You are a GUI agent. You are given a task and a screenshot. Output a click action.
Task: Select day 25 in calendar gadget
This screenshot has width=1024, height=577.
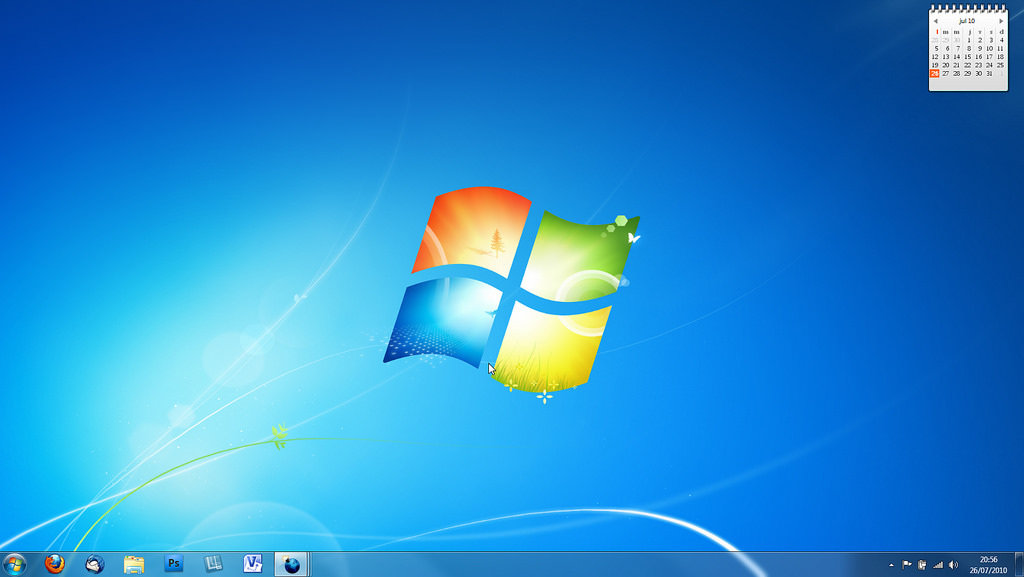[x=1000, y=65]
